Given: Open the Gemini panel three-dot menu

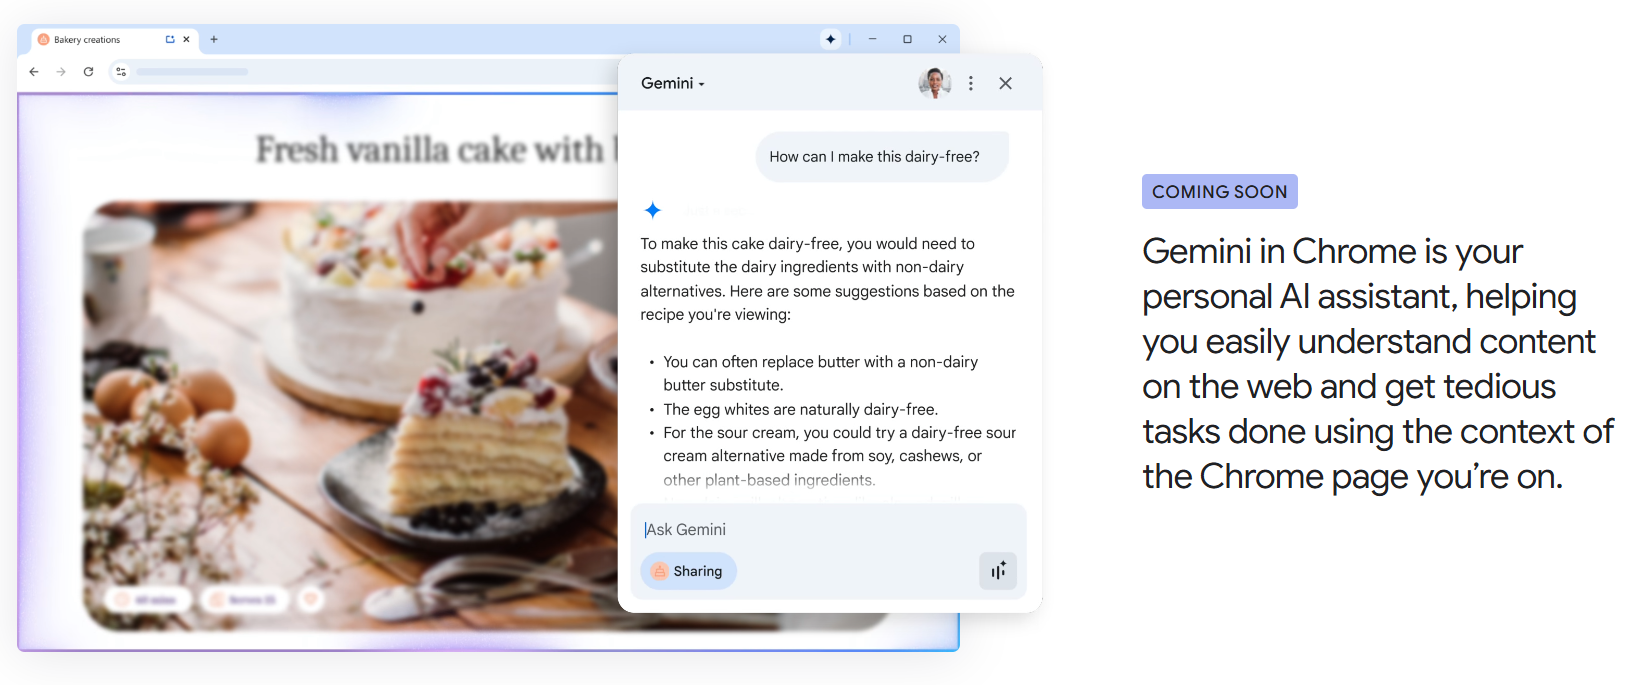Looking at the screenshot, I should pos(970,84).
